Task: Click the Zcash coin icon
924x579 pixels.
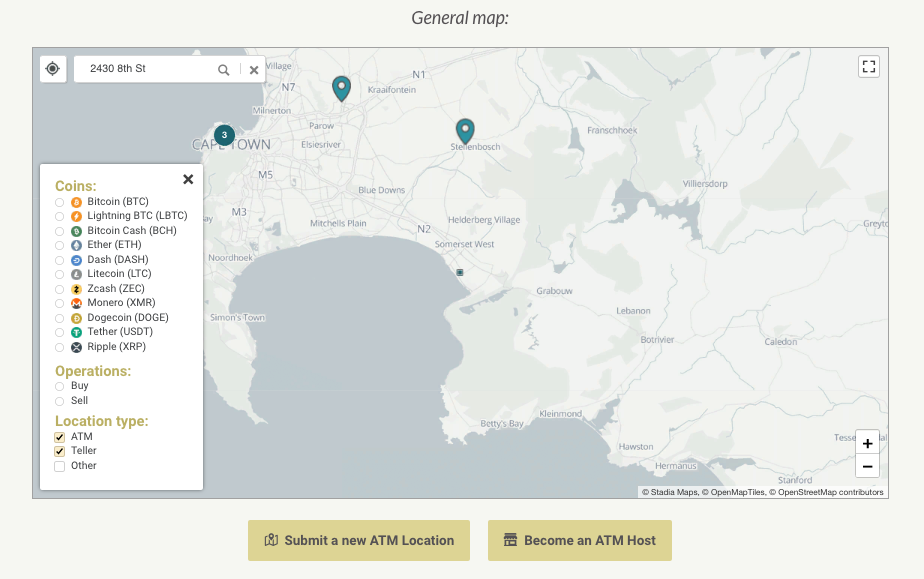Action: (77, 289)
